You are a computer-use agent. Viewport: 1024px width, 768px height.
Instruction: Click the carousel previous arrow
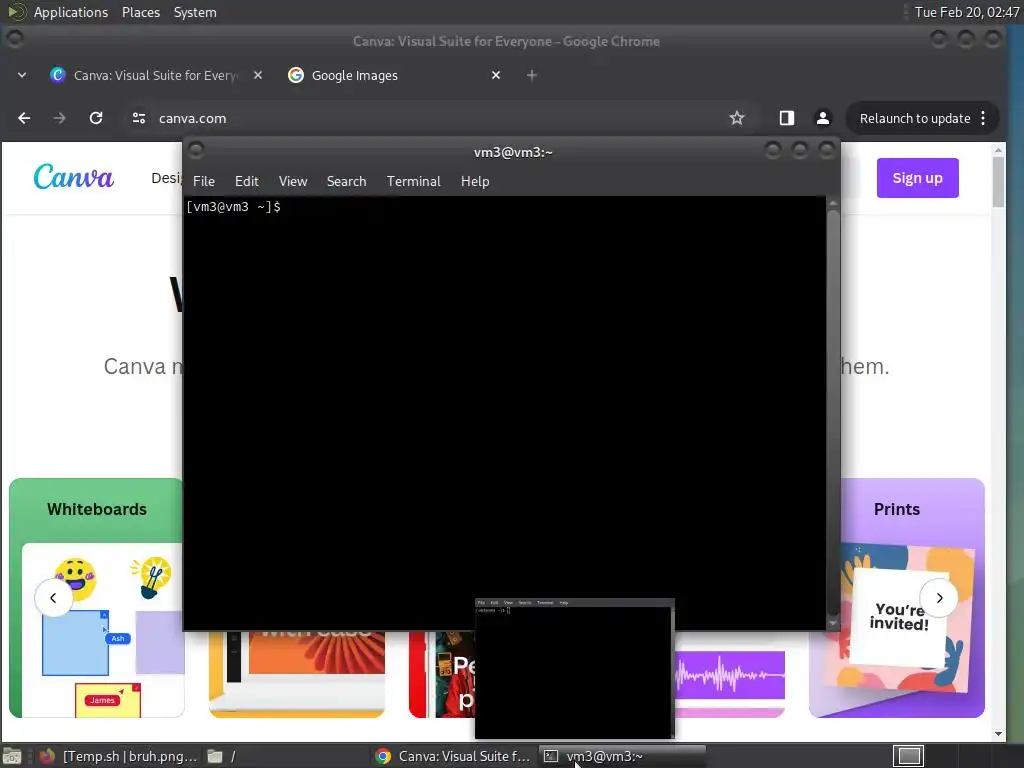click(x=53, y=598)
